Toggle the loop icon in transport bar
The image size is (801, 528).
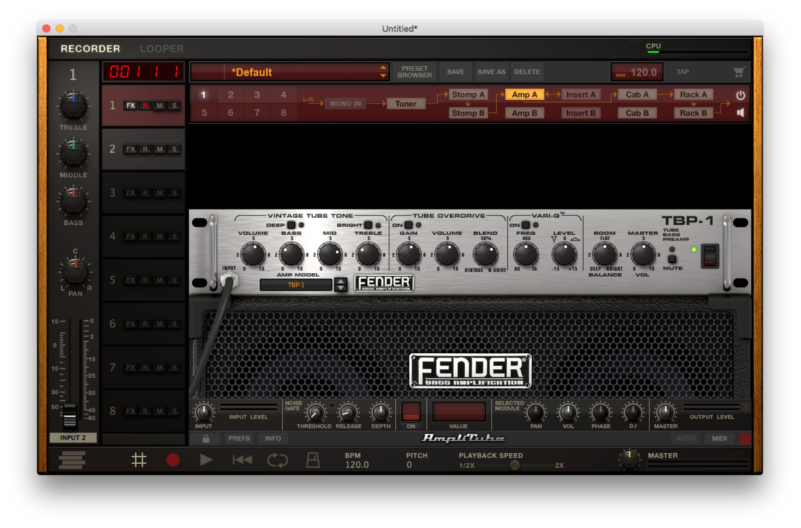tap(277, 460)
